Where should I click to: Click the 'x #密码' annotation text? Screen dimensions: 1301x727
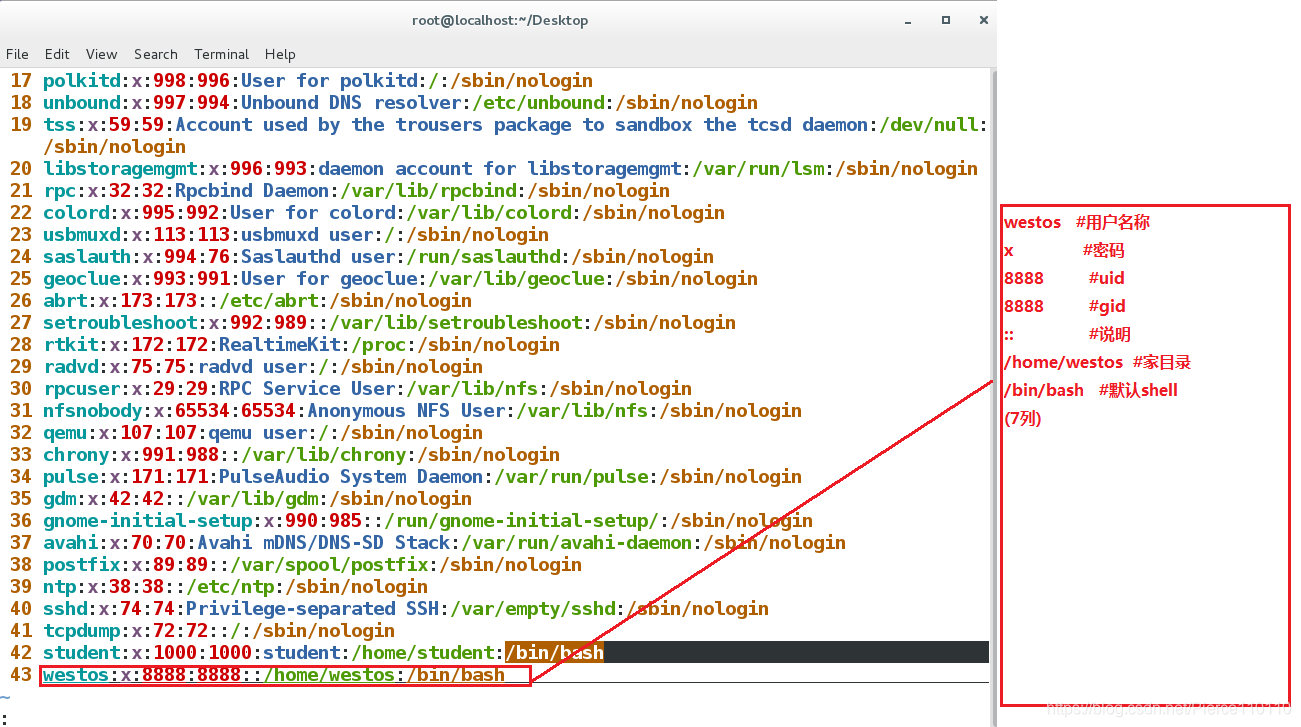pos(1064,250)
